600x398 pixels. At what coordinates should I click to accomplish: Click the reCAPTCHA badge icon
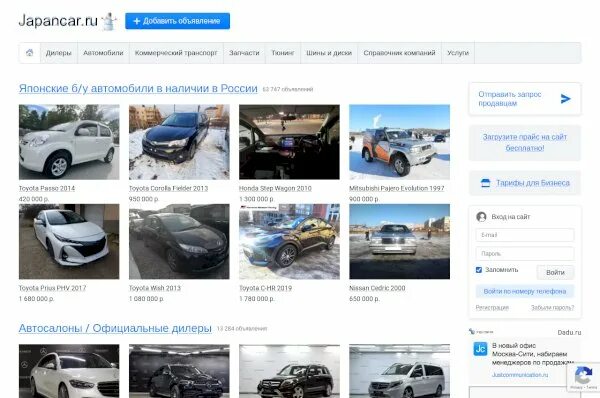(583, 376)
